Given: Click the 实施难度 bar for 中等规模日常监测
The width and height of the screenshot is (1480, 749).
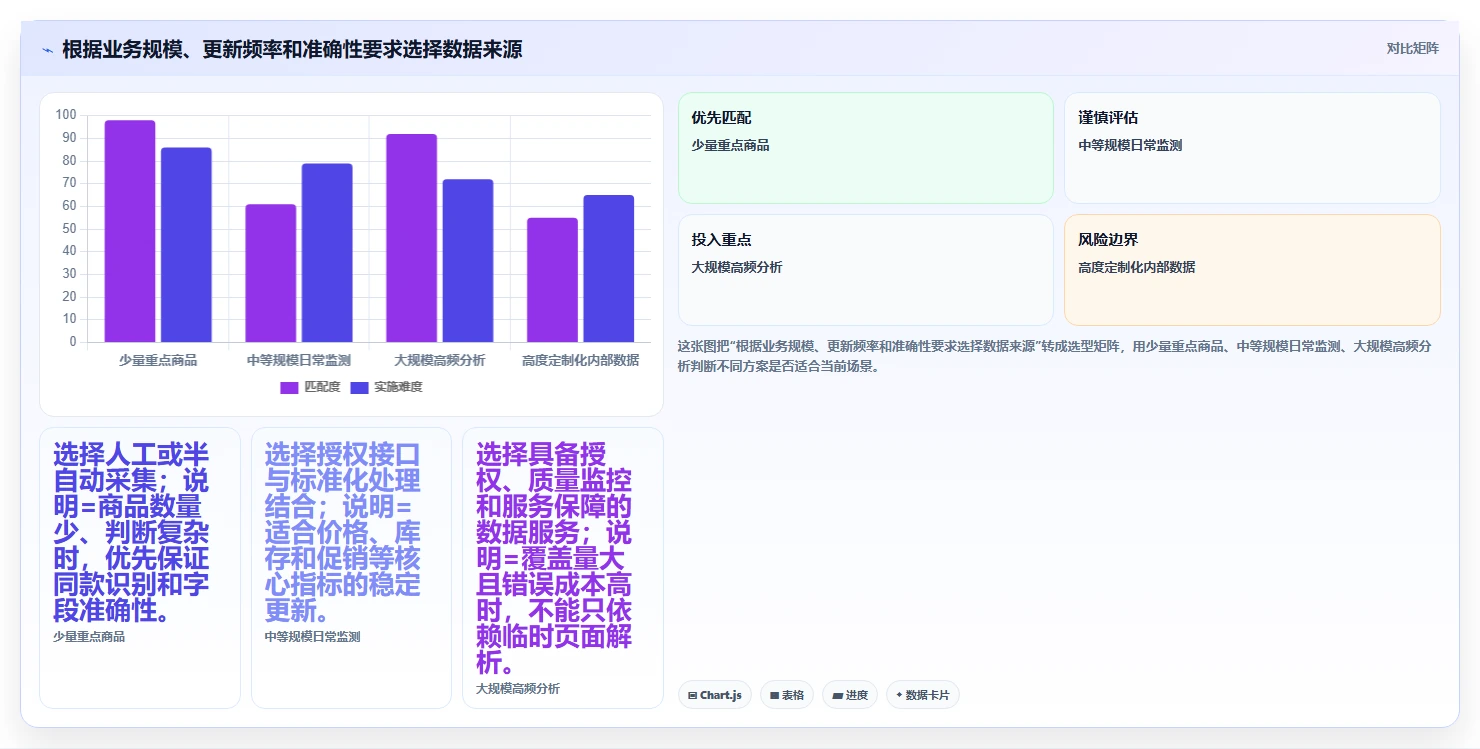Looking at the screenshot, I should point(327,253).
